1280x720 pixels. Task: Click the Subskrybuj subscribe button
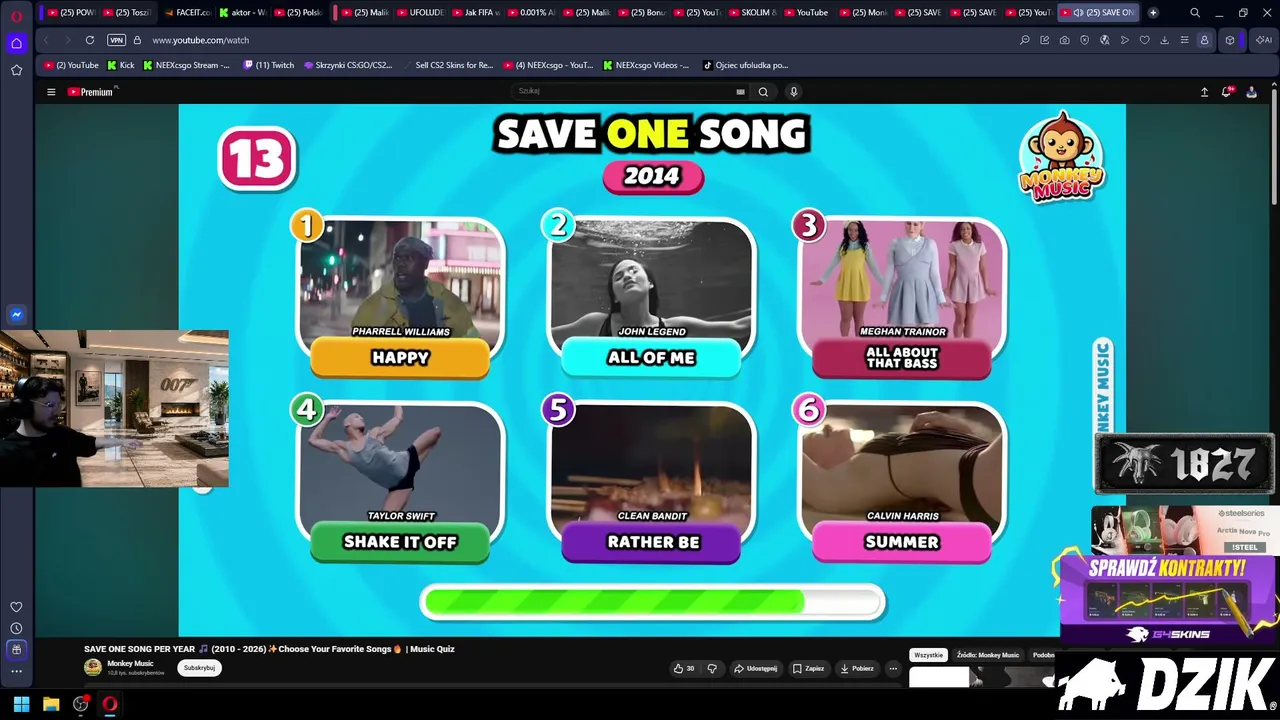pos(199,668)
